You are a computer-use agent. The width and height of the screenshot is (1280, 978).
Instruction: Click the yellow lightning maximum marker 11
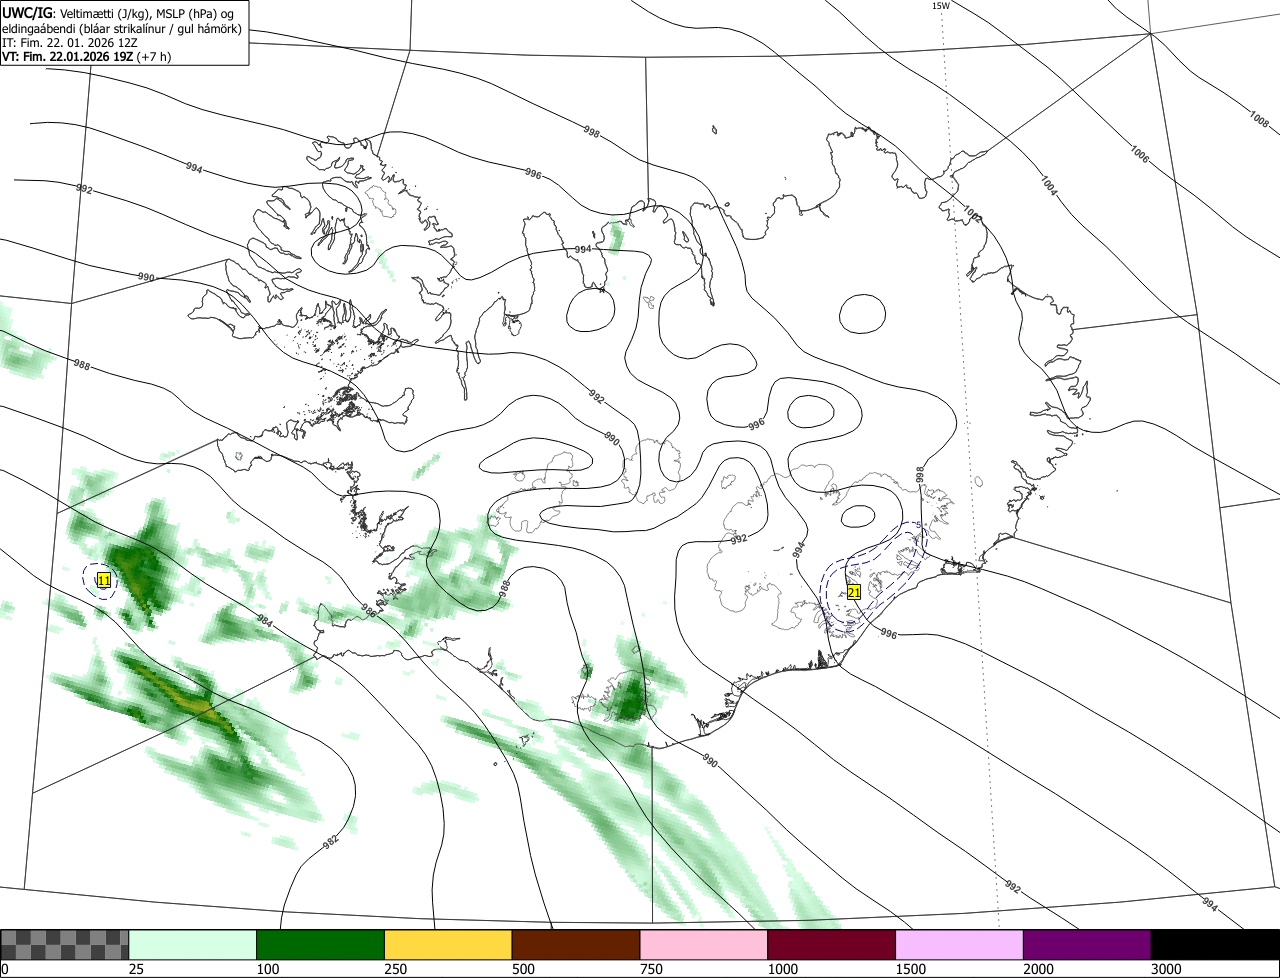pyautogui.click(x=103, y=580)
